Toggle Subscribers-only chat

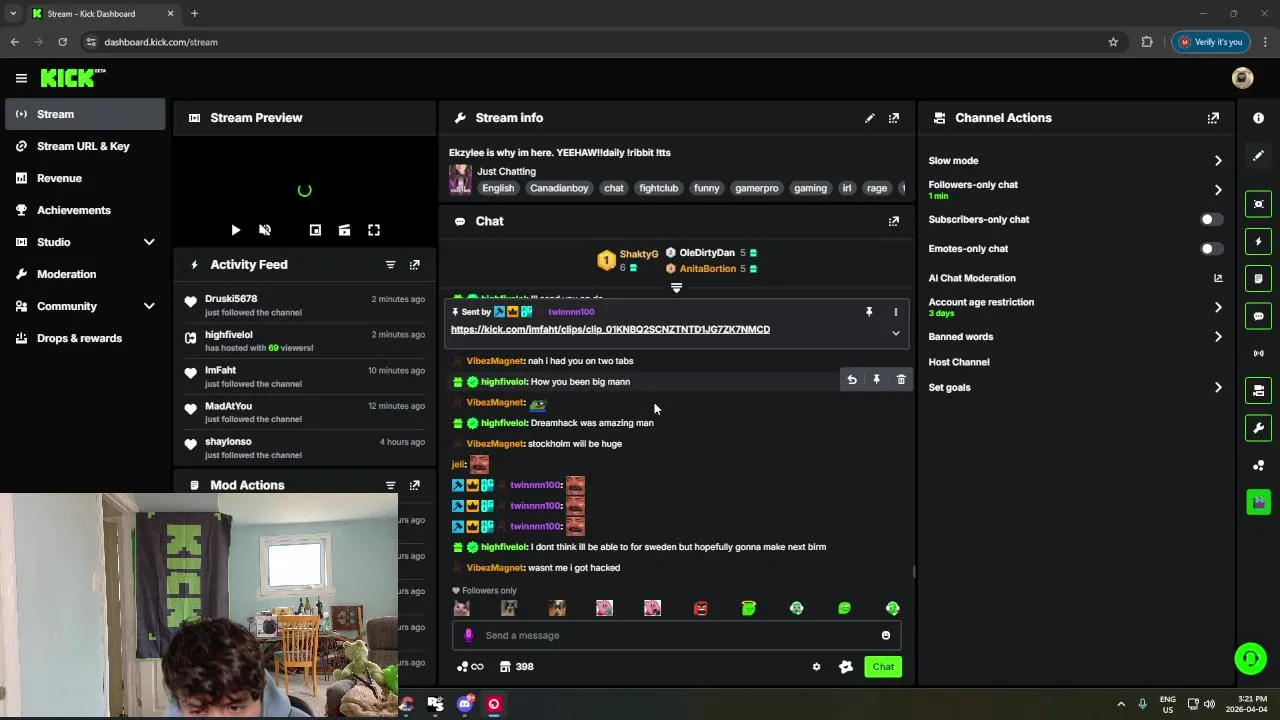[1210, 219]
